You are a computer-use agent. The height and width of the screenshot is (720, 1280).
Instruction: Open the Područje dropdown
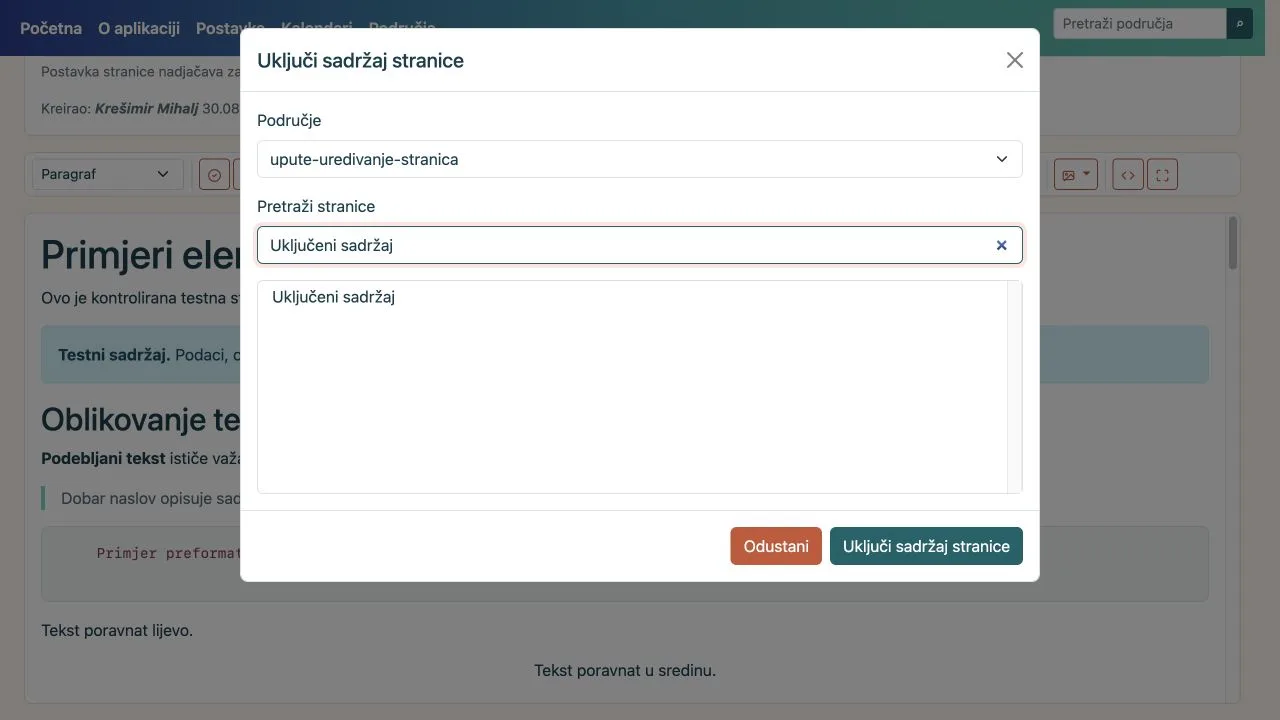640,159
